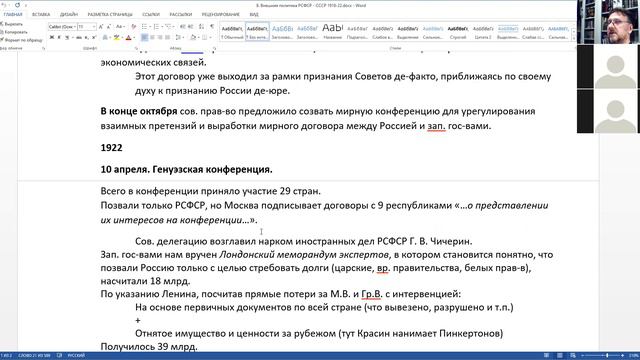The image size is (640, 360).
Task: Expand the styles gallery
Action: 573,38
